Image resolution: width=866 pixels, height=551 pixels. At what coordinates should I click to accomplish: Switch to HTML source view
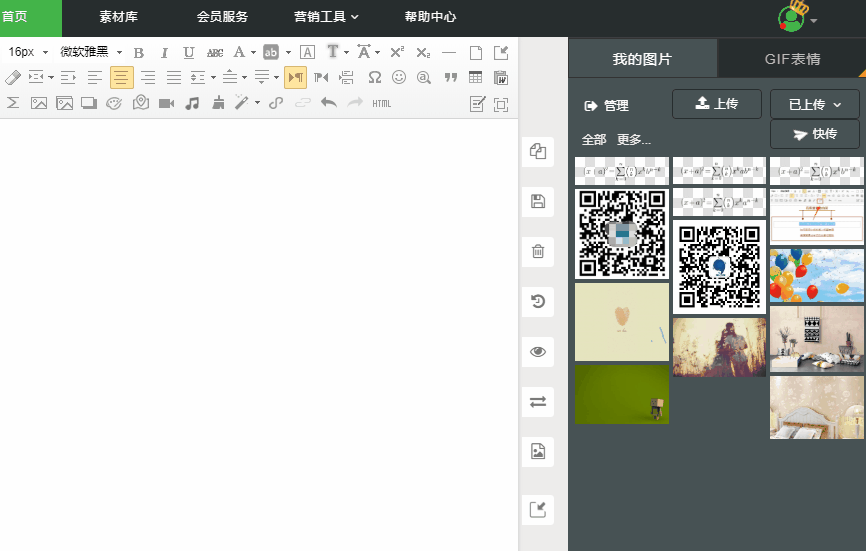[381, 103]
